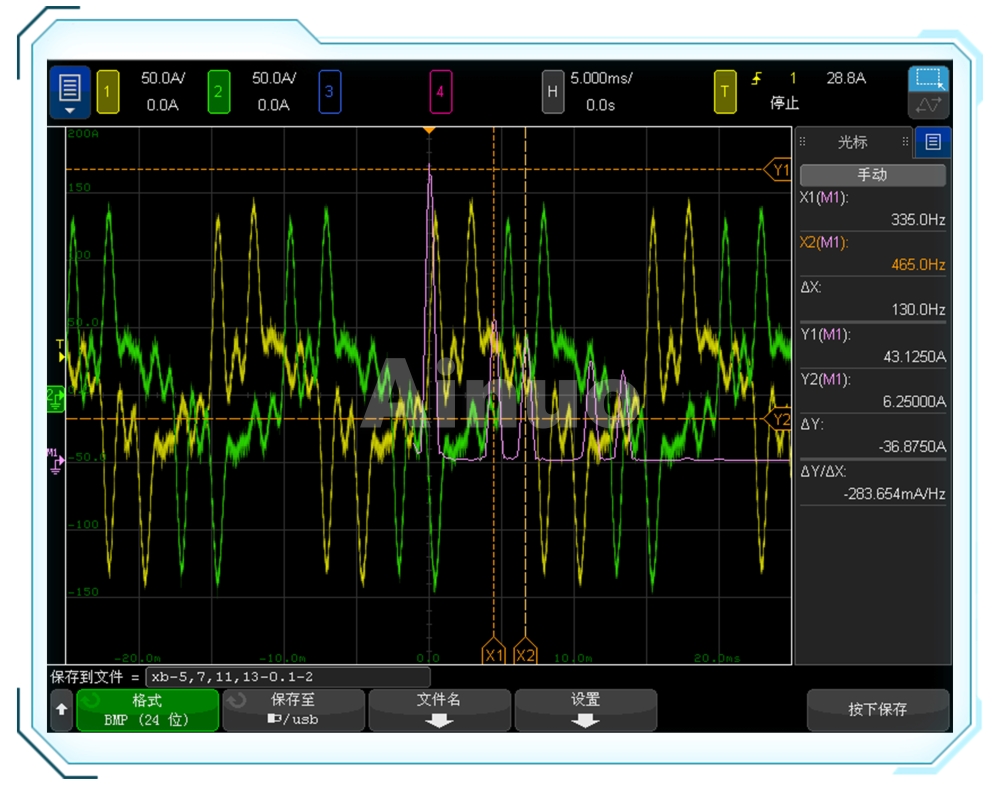
Task: Enable channel 3 blue badge
Action: pos(330,92)
